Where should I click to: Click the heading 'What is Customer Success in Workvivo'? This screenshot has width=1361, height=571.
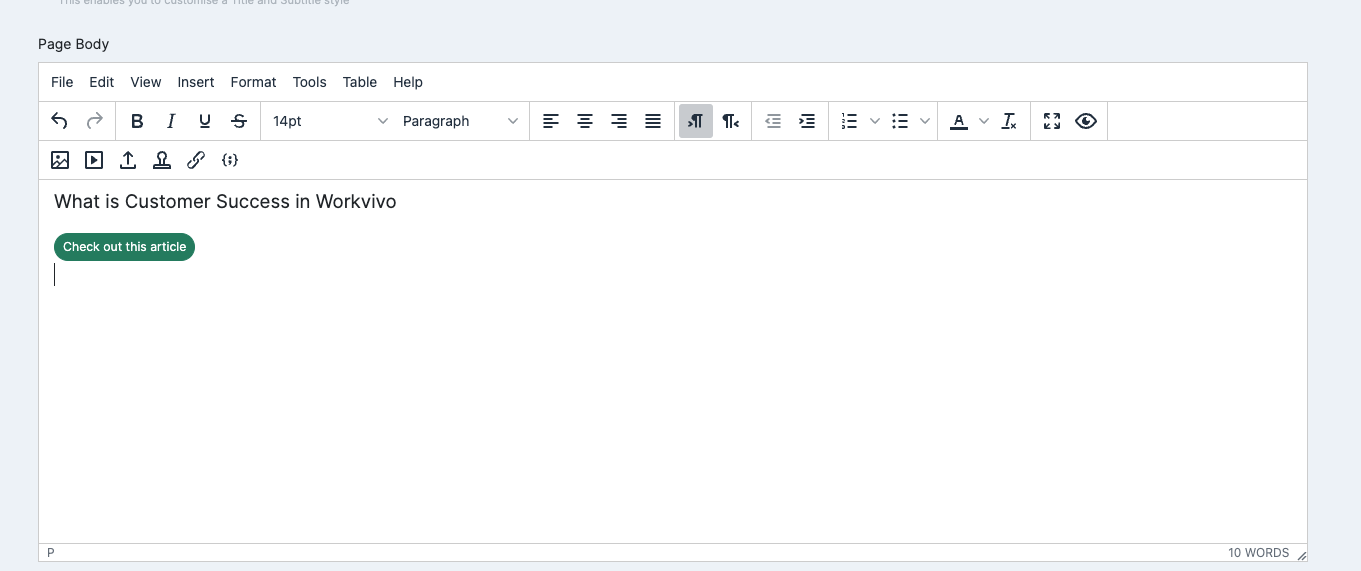(x=225, y=201)
